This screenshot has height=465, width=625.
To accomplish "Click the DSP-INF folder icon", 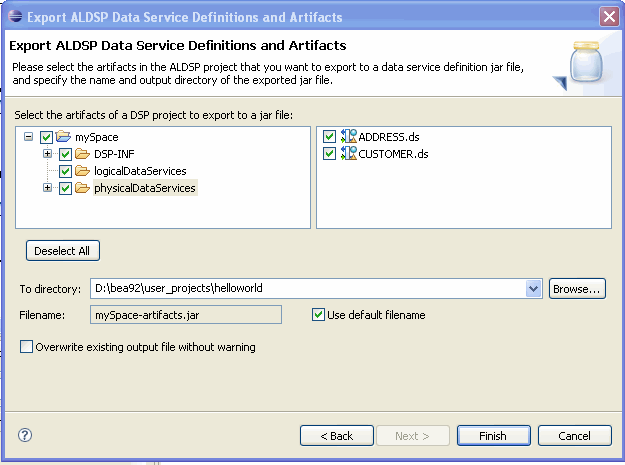I will pyautogui.click(x=83, y=153).
